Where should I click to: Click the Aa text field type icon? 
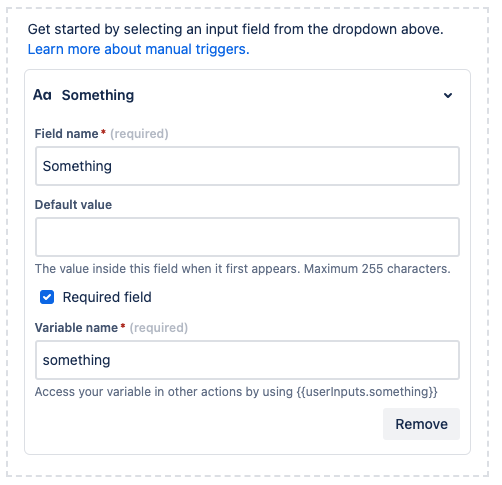pyautogui.click(x=42, y=95)
